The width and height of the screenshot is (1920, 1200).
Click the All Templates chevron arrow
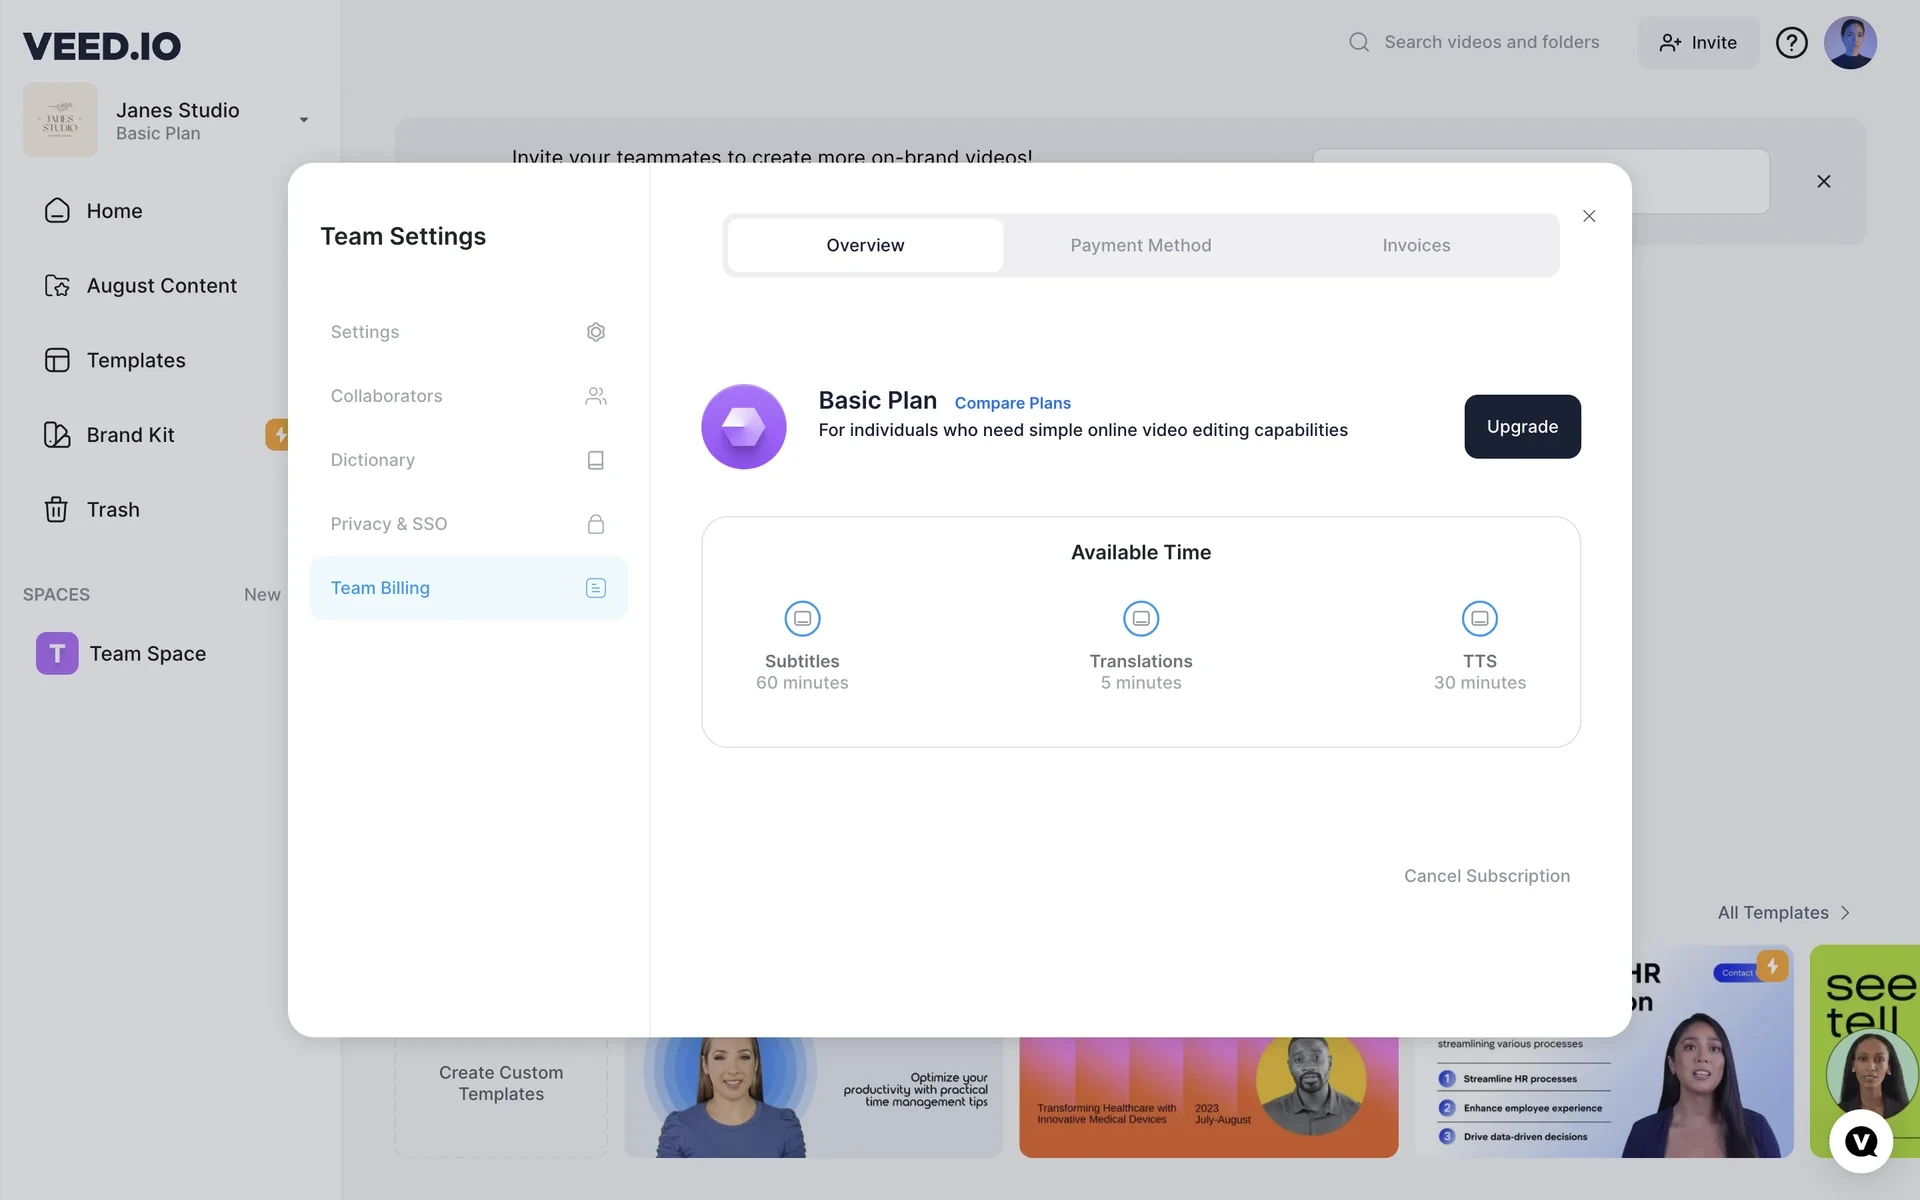tap(1846, 913)
